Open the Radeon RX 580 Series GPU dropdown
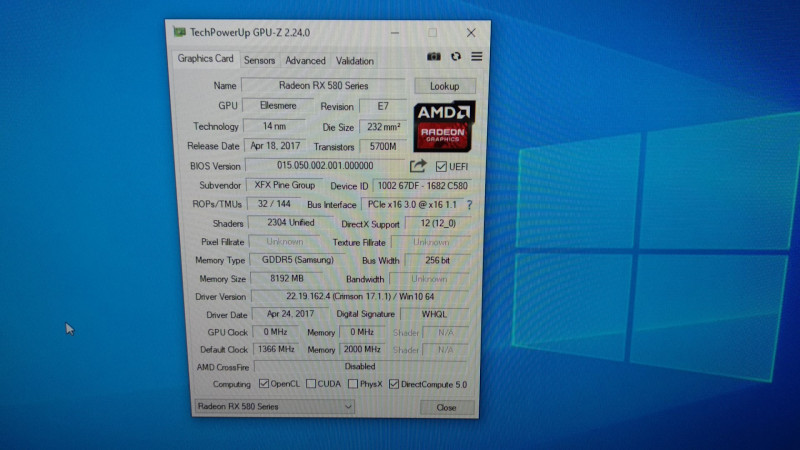Image resolution: width=800 pixels, height=450 pixels. tap(274, 407)
